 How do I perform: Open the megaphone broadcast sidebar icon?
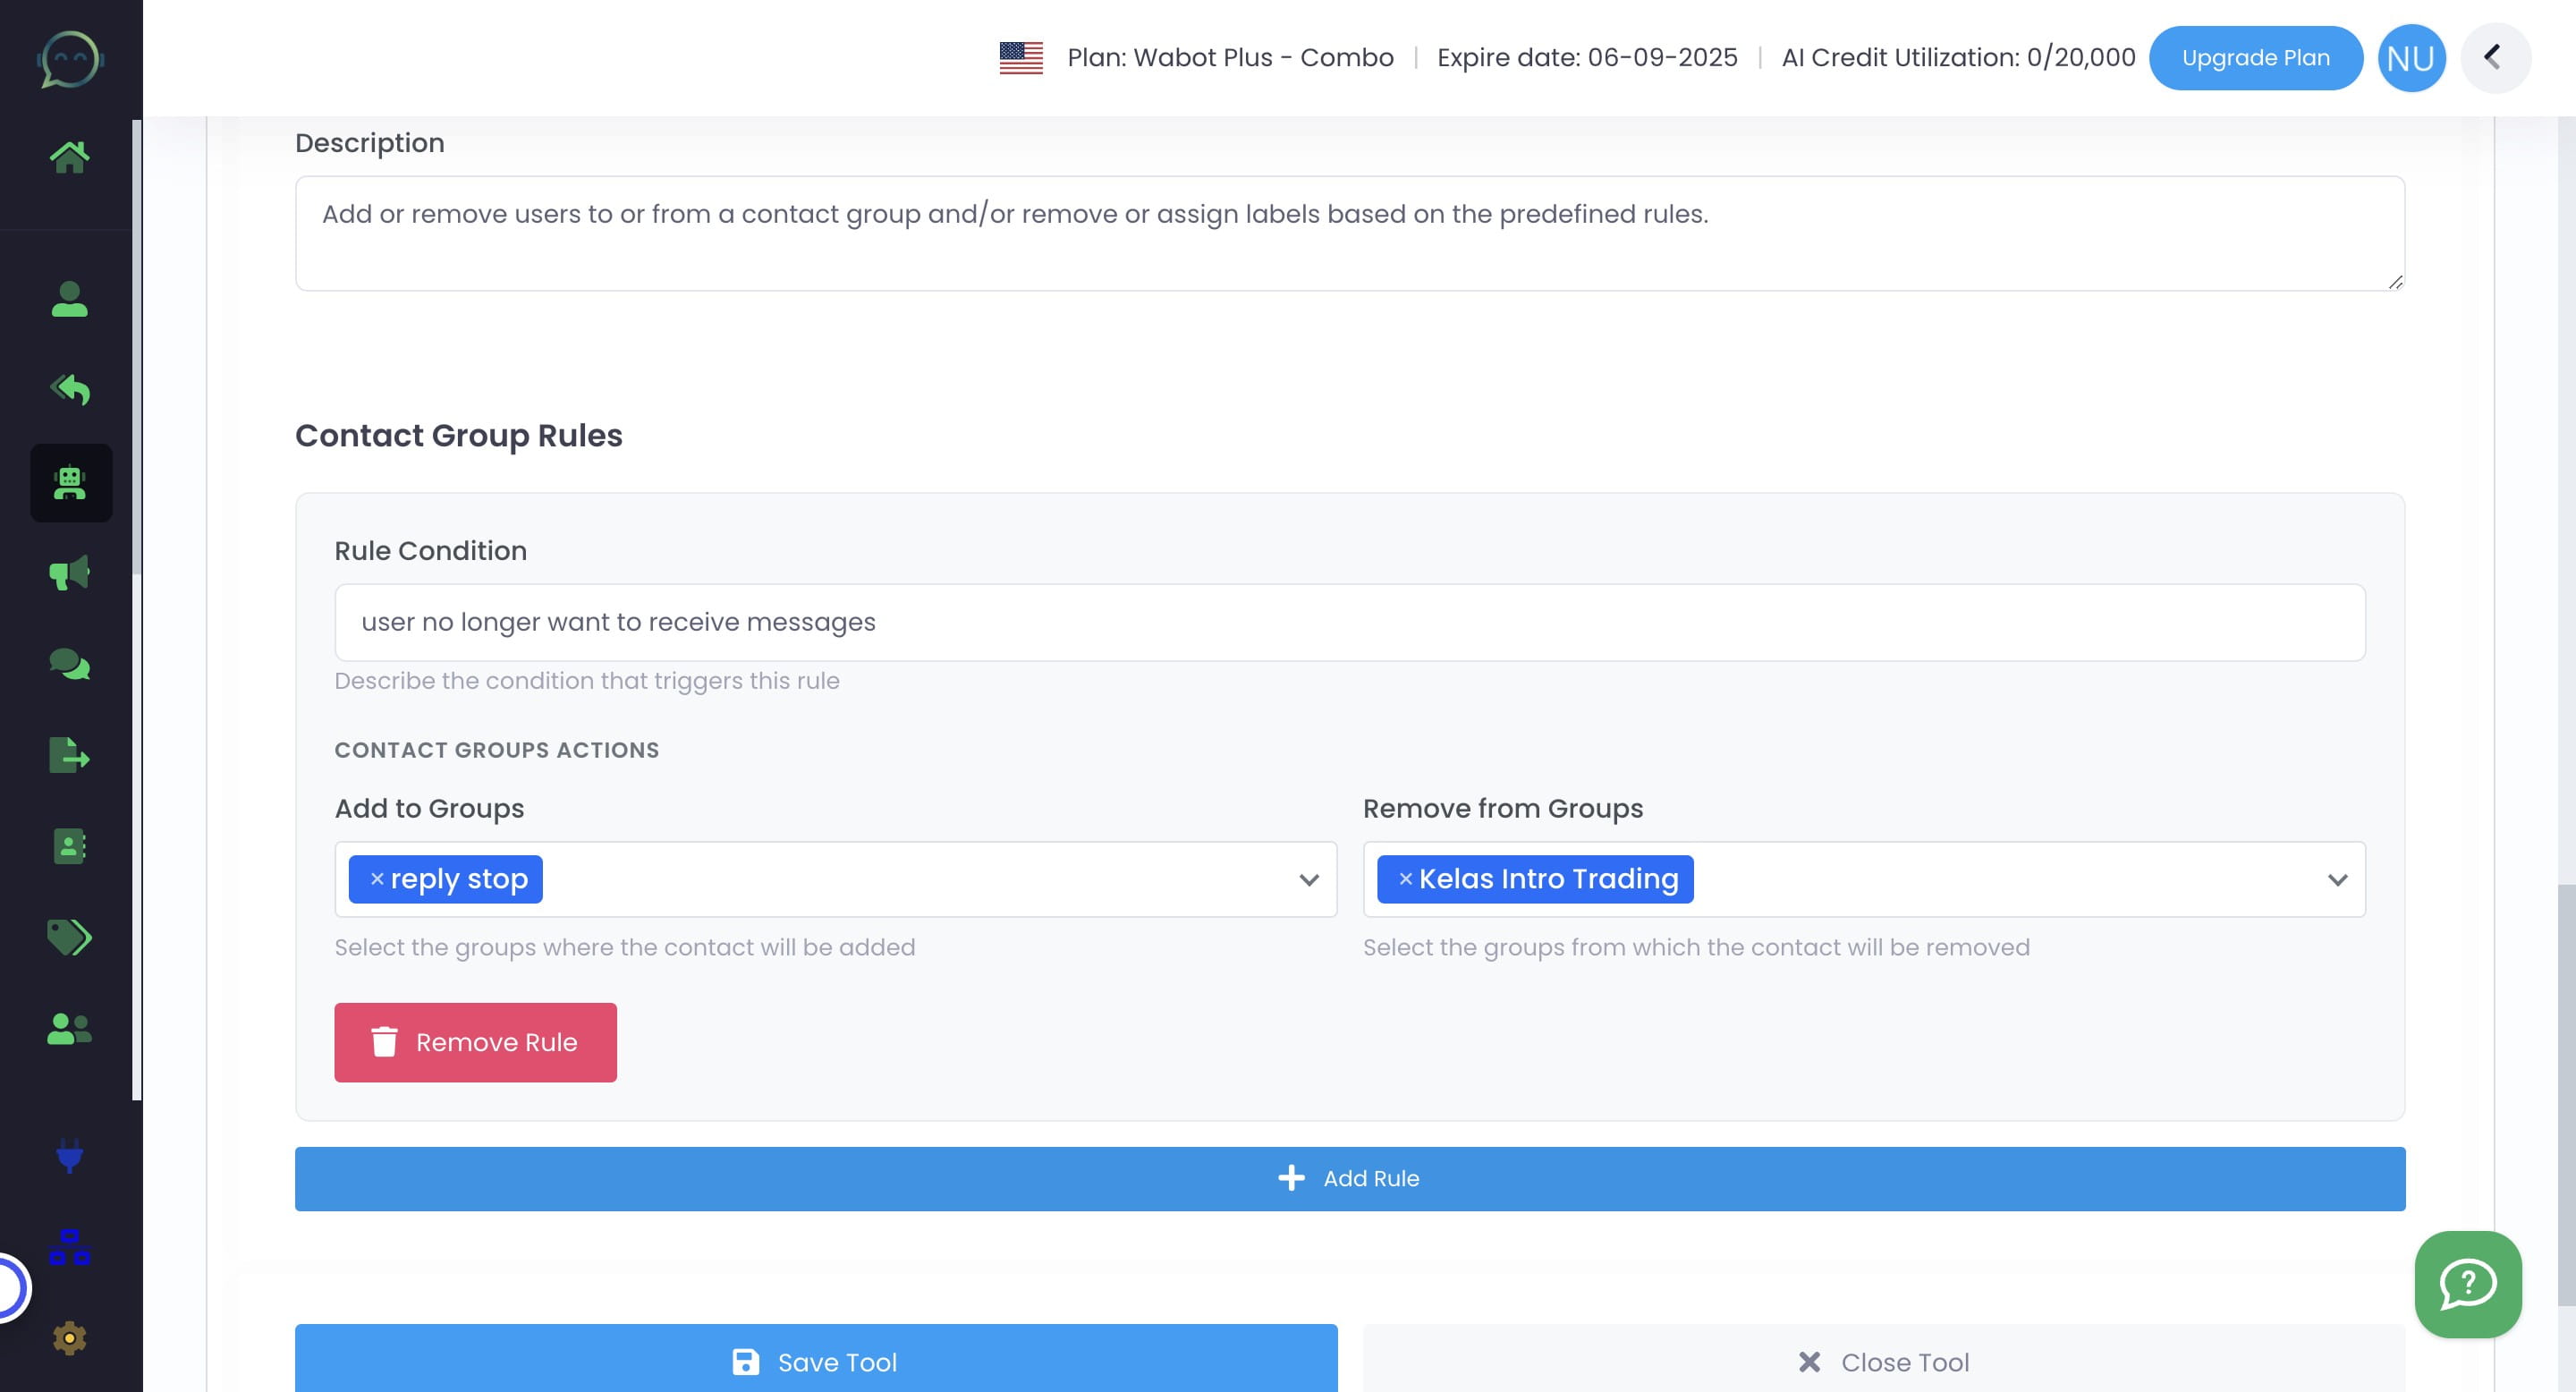[x=69, y=573]
